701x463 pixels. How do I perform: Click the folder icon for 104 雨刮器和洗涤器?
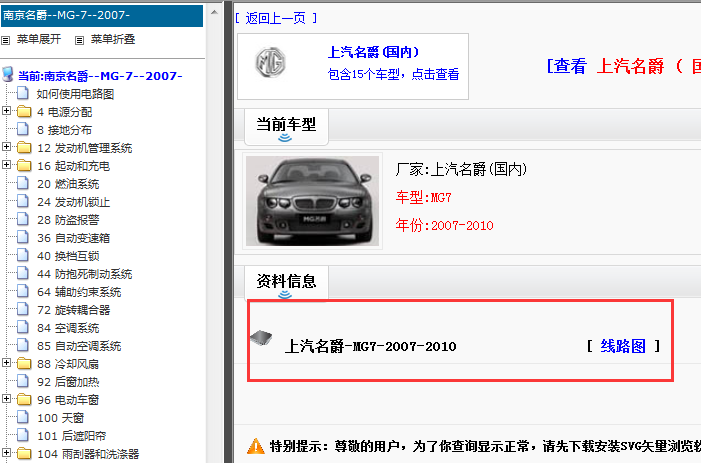click(24, 454)
